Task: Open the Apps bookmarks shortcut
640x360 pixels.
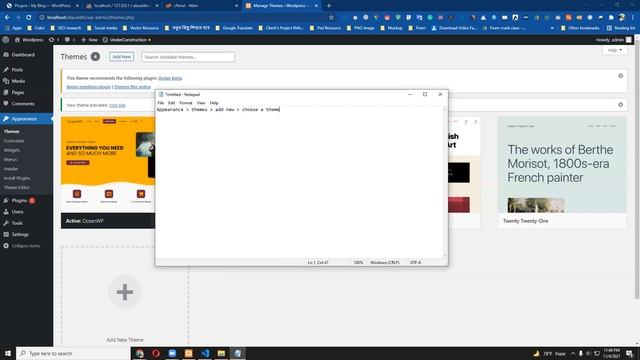Action: point(14,28)
